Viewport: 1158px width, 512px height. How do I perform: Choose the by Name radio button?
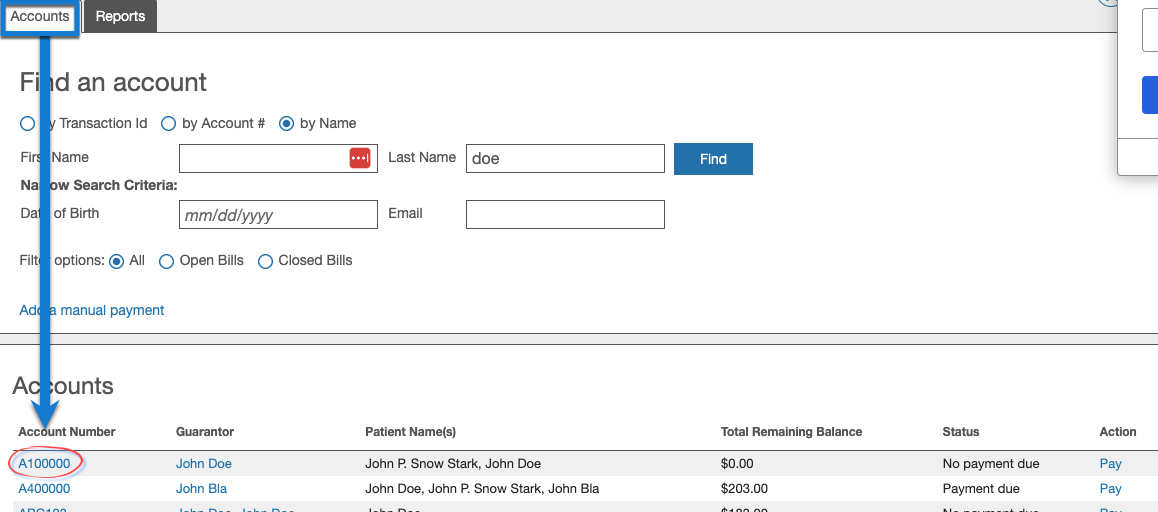pos(286,124)
